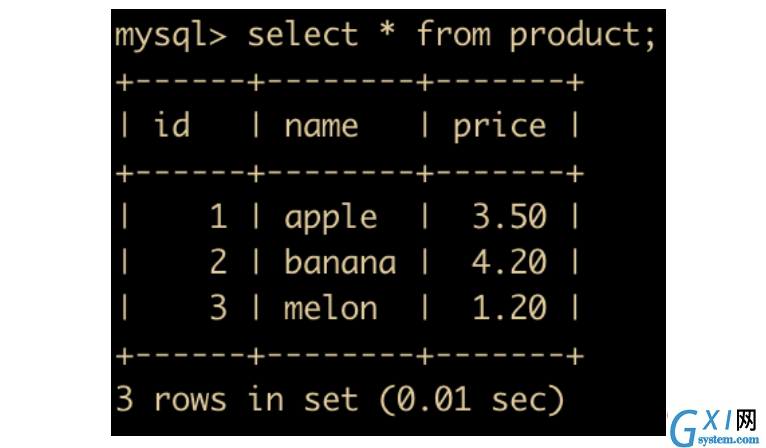766x448 pixels.
Task: Click the price 3.50
Action: [509, 216]
